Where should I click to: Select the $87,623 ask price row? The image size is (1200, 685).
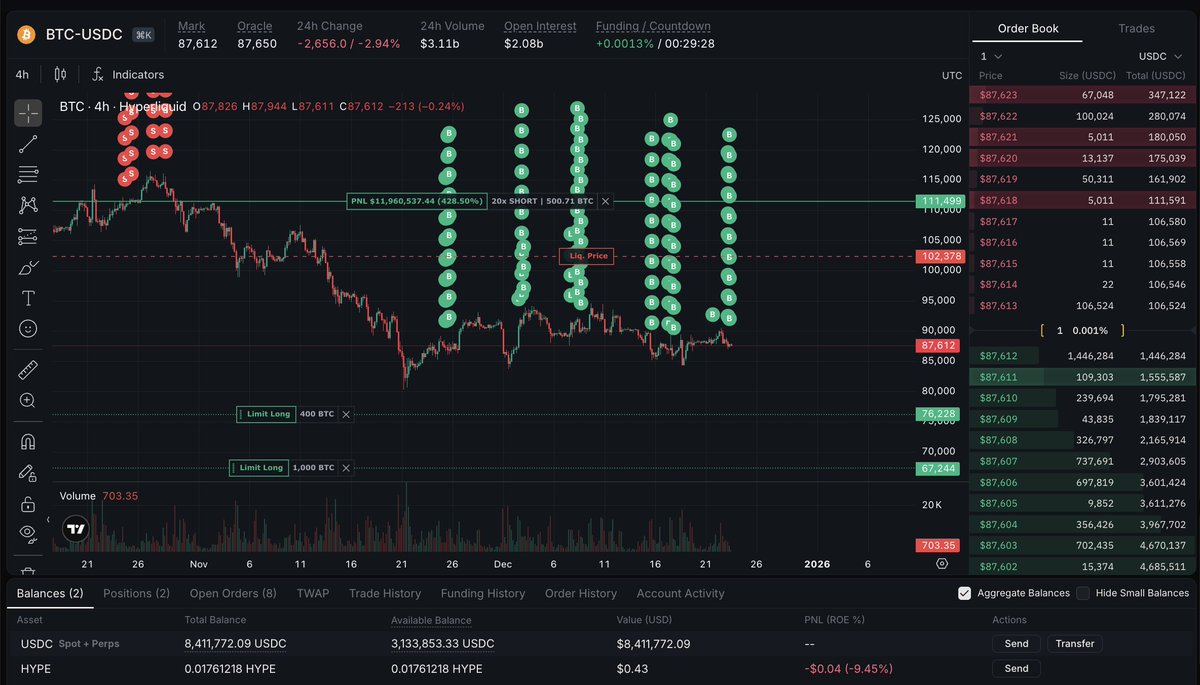coord(1080,95)
